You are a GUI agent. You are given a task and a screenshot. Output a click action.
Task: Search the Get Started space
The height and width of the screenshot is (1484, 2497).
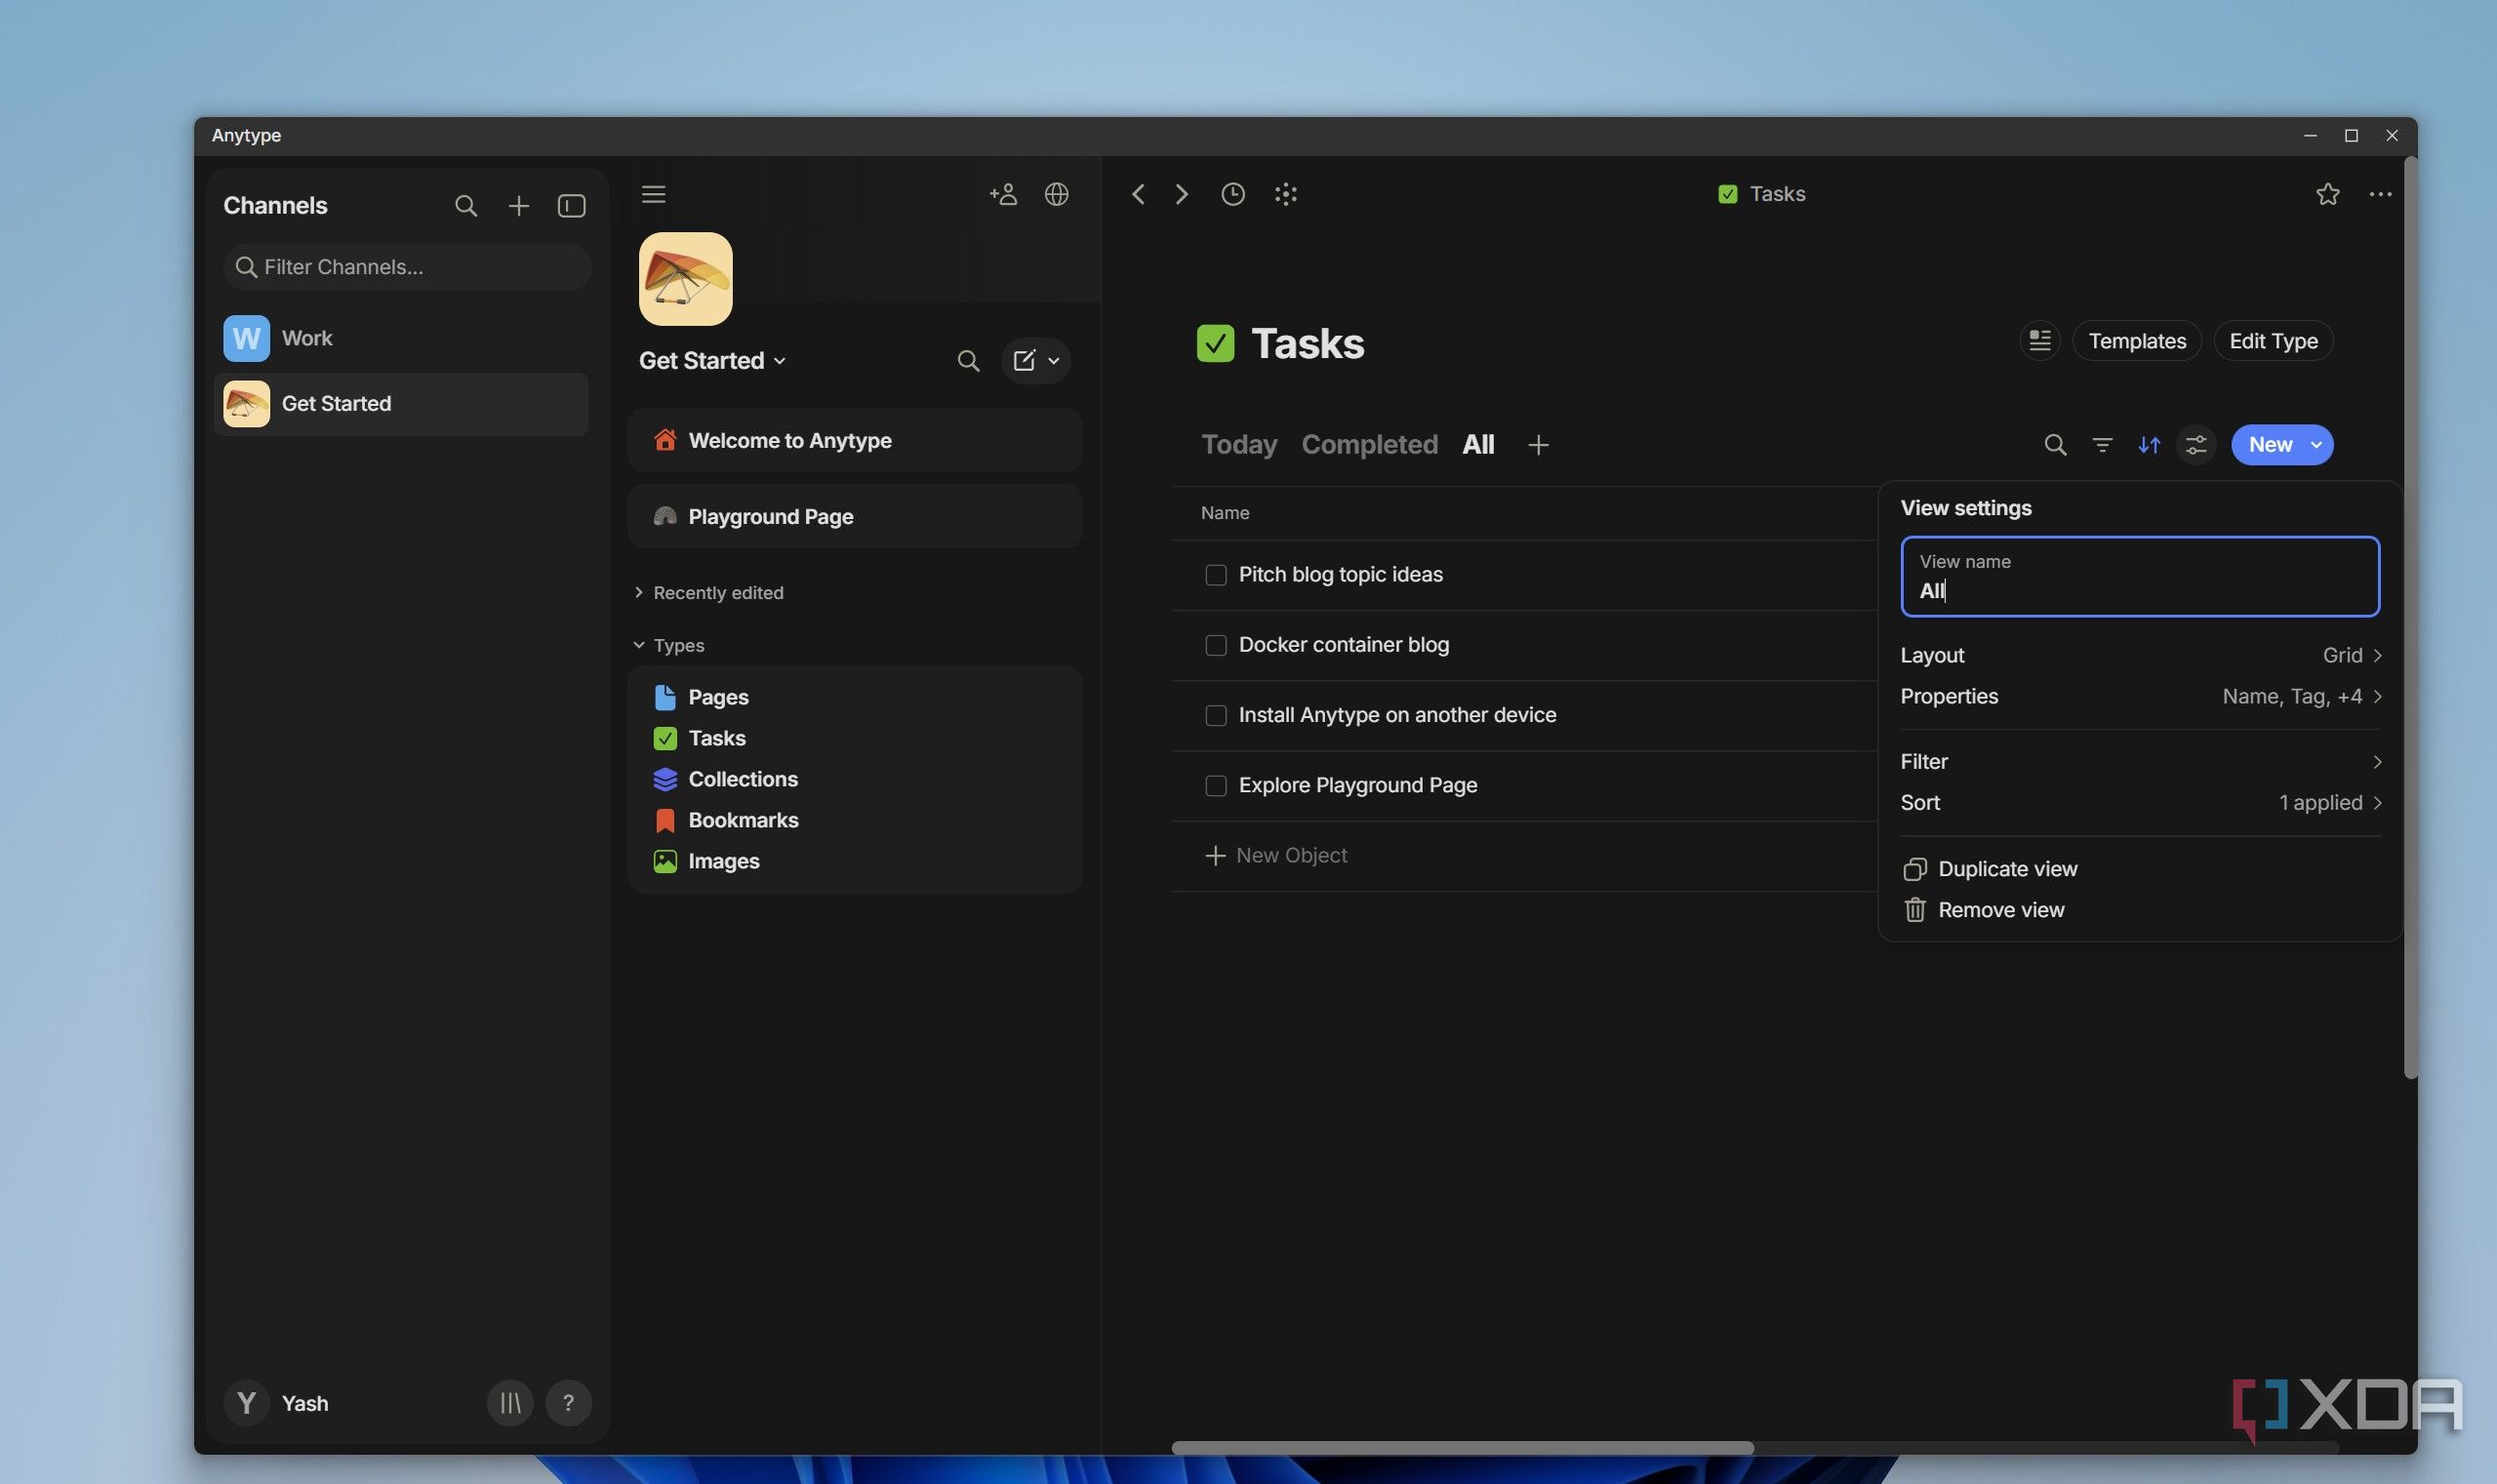(967, 361)
